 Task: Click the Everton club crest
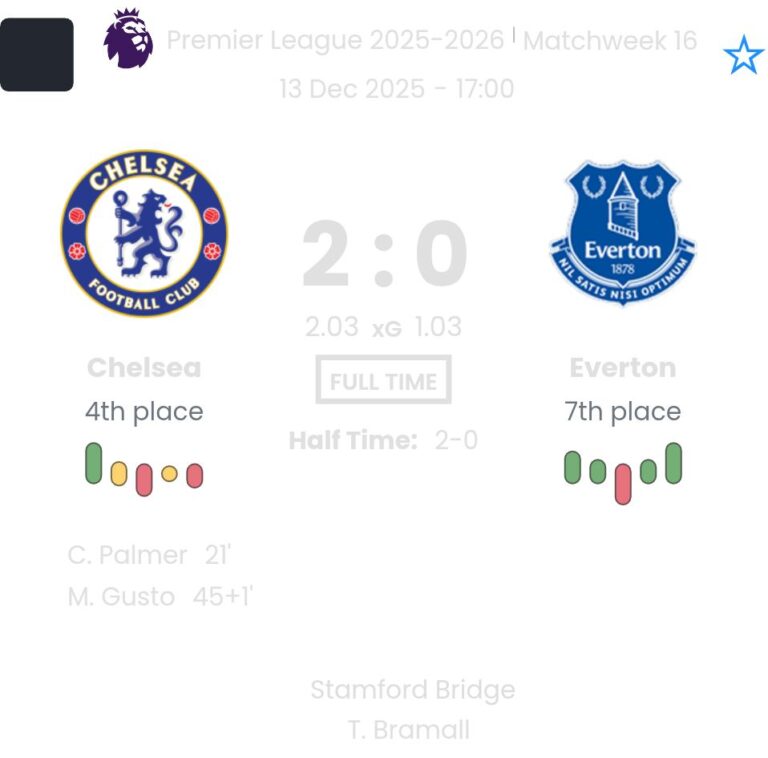coord(623,233)
